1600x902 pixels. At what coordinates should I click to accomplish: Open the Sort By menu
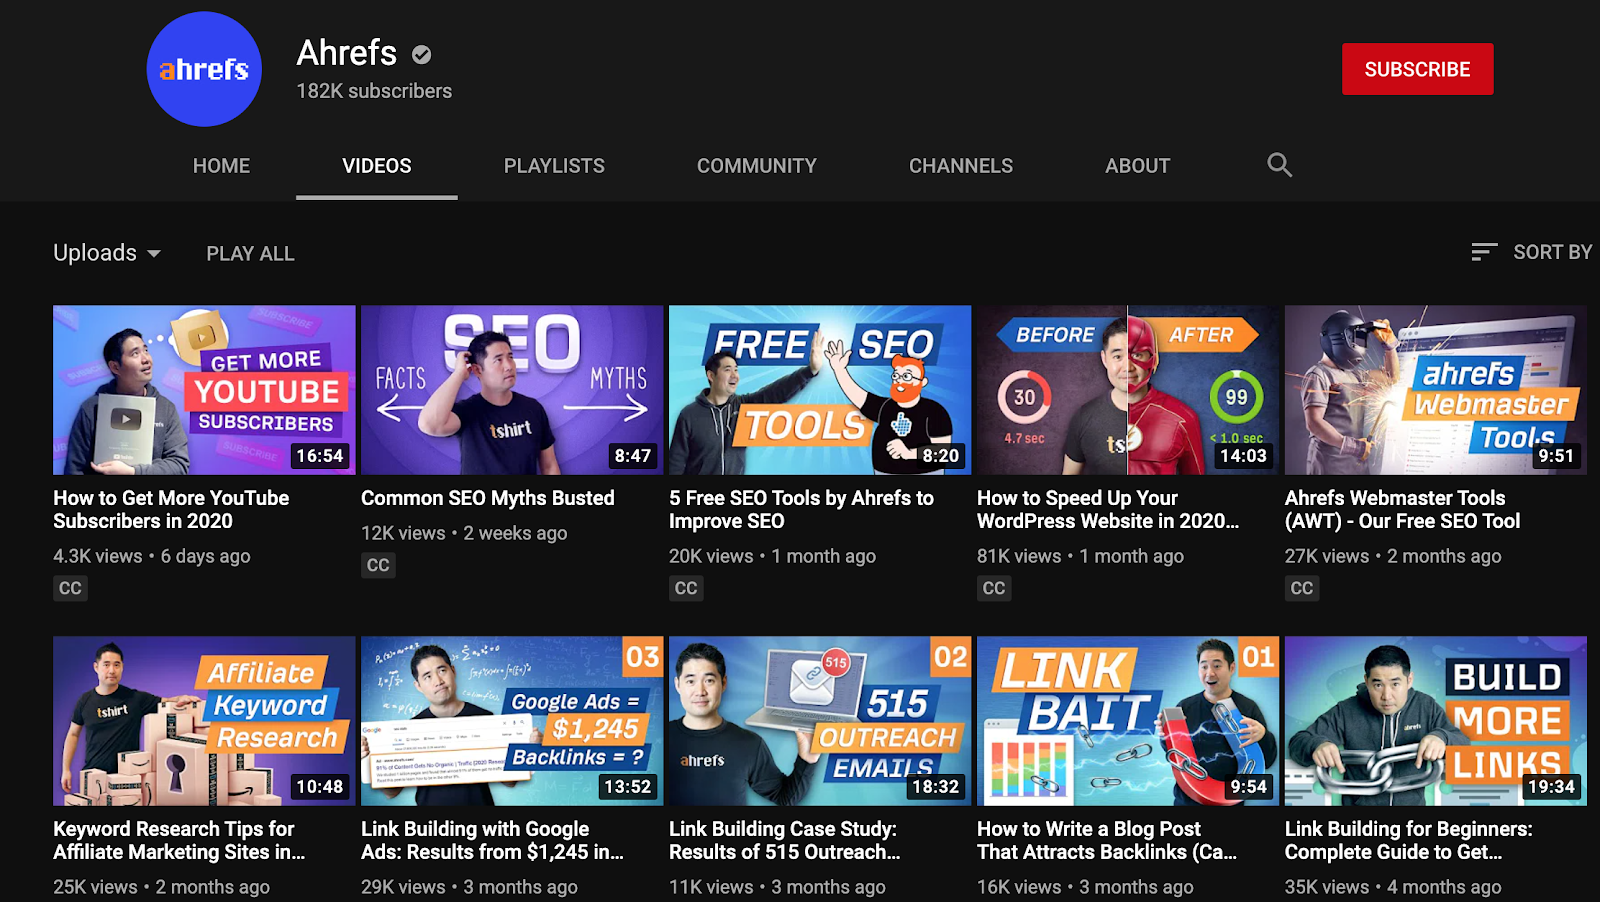(x=1531, y=252)
